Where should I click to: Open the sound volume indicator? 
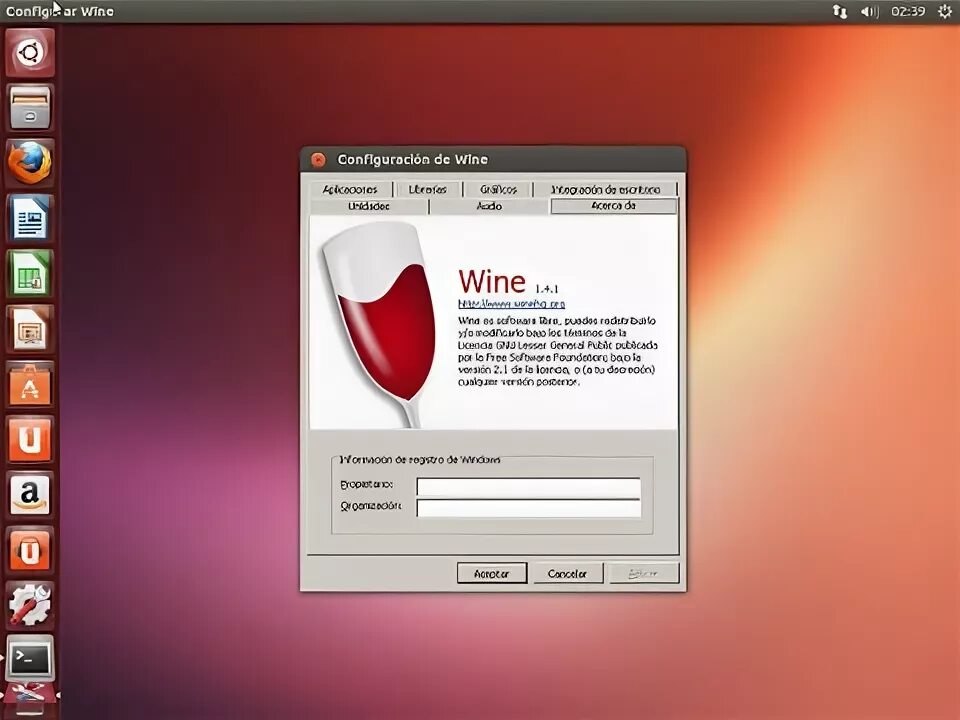[x=869, y=12]
